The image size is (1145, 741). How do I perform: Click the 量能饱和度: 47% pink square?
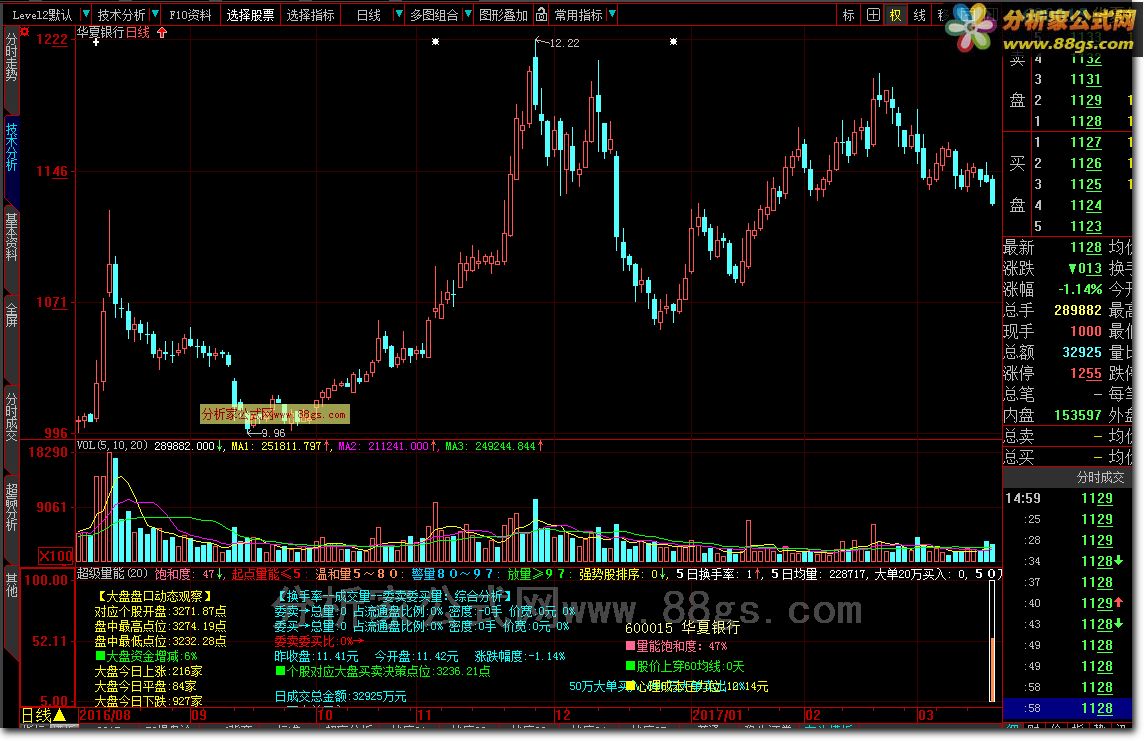pyautogui.click(x=630, y=646)
